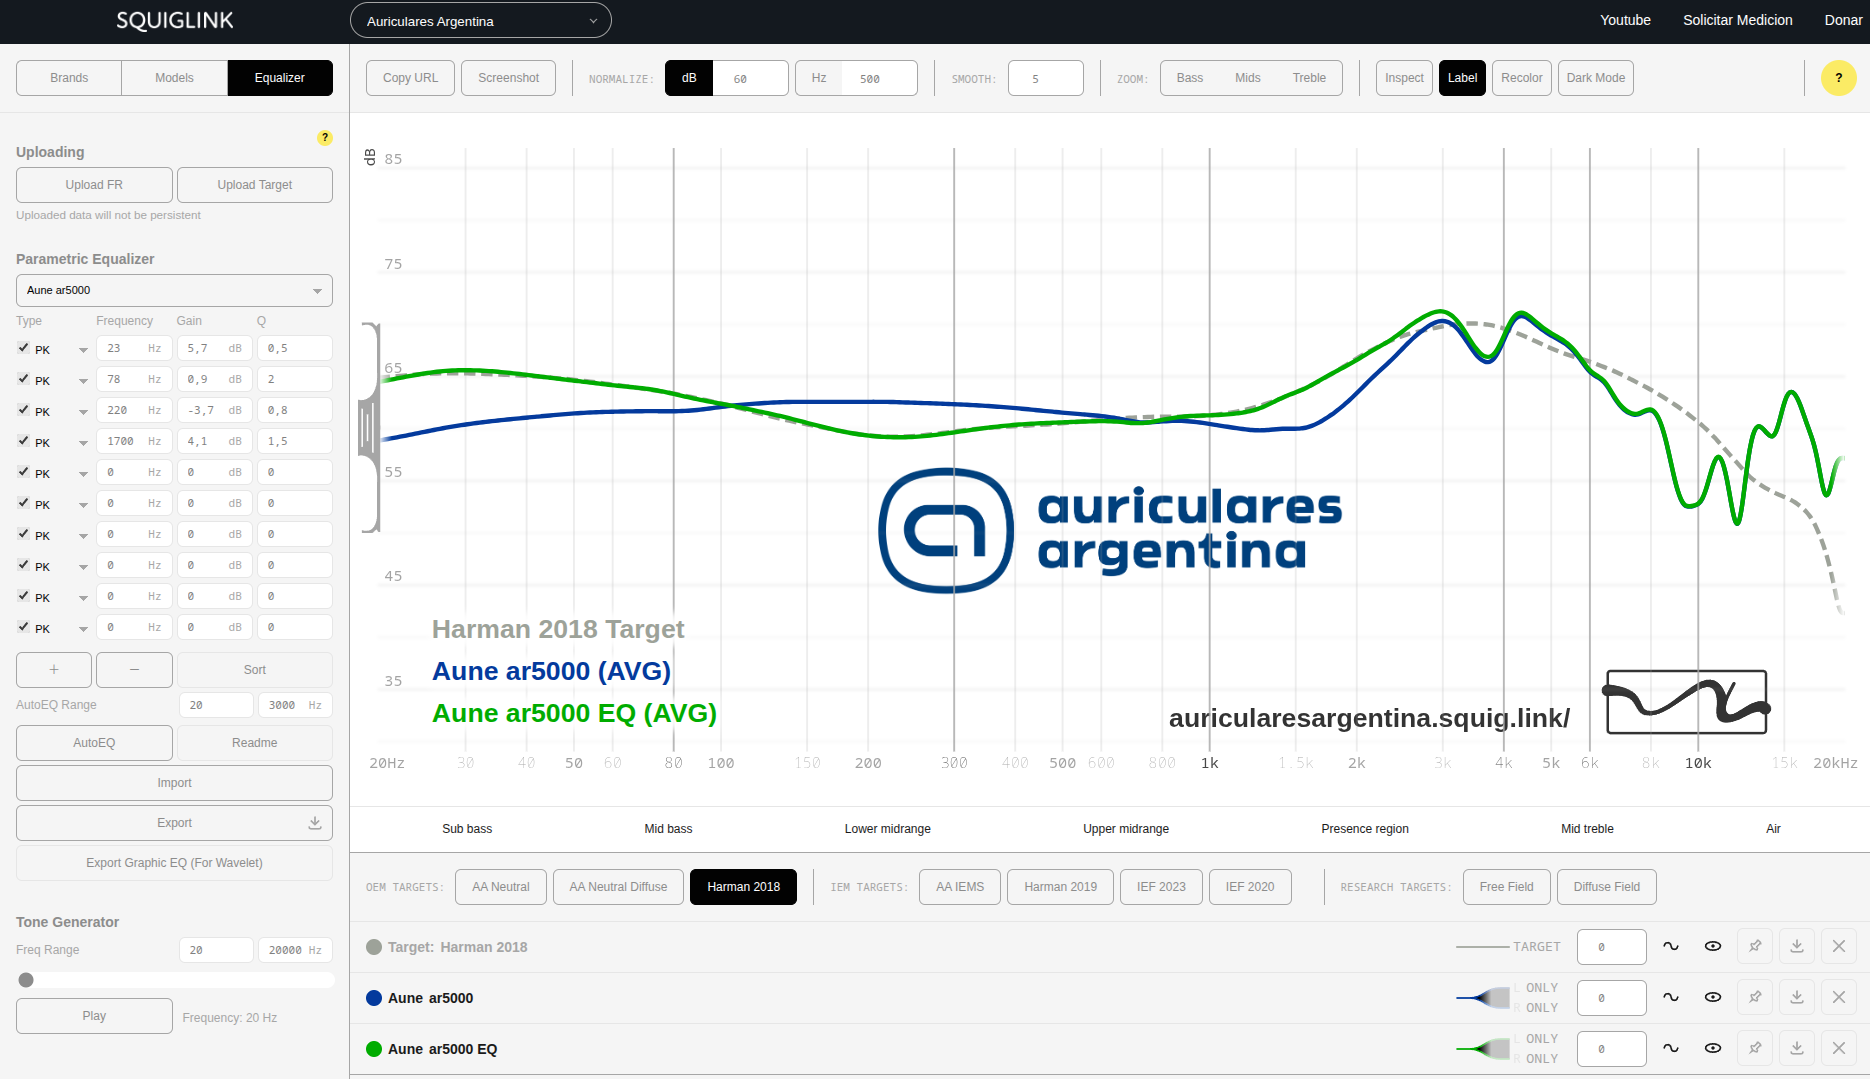Open filter type dropdown for the 78 Hz band

point(61,380)
